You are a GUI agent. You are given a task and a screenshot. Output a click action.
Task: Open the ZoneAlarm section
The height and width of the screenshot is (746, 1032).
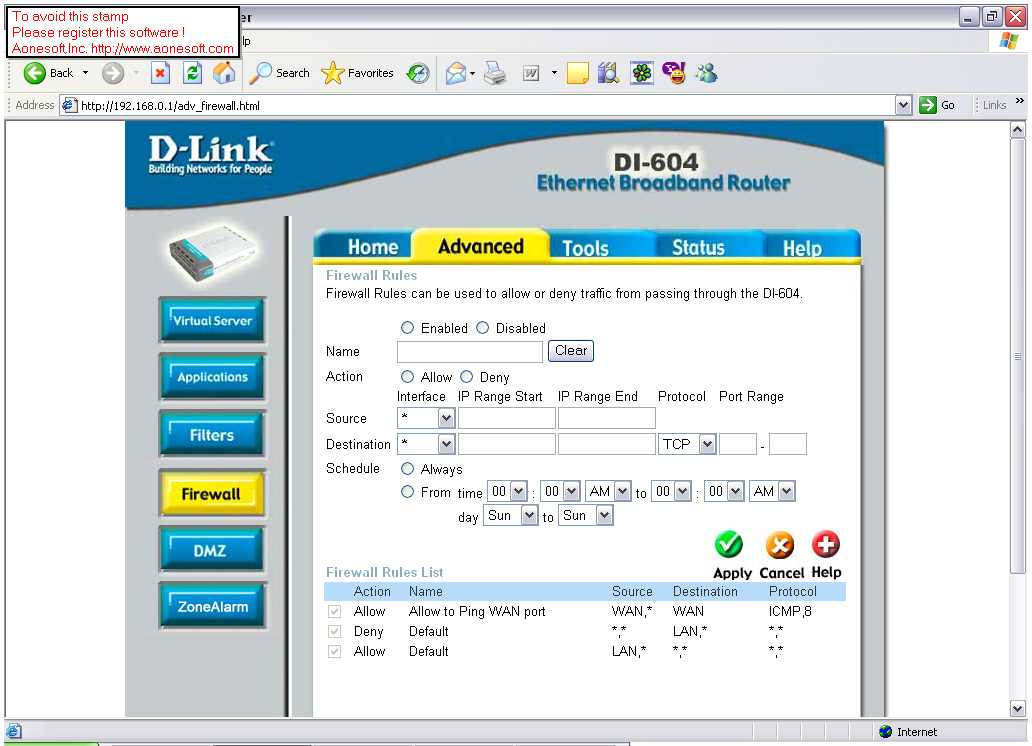pos(212,606)
